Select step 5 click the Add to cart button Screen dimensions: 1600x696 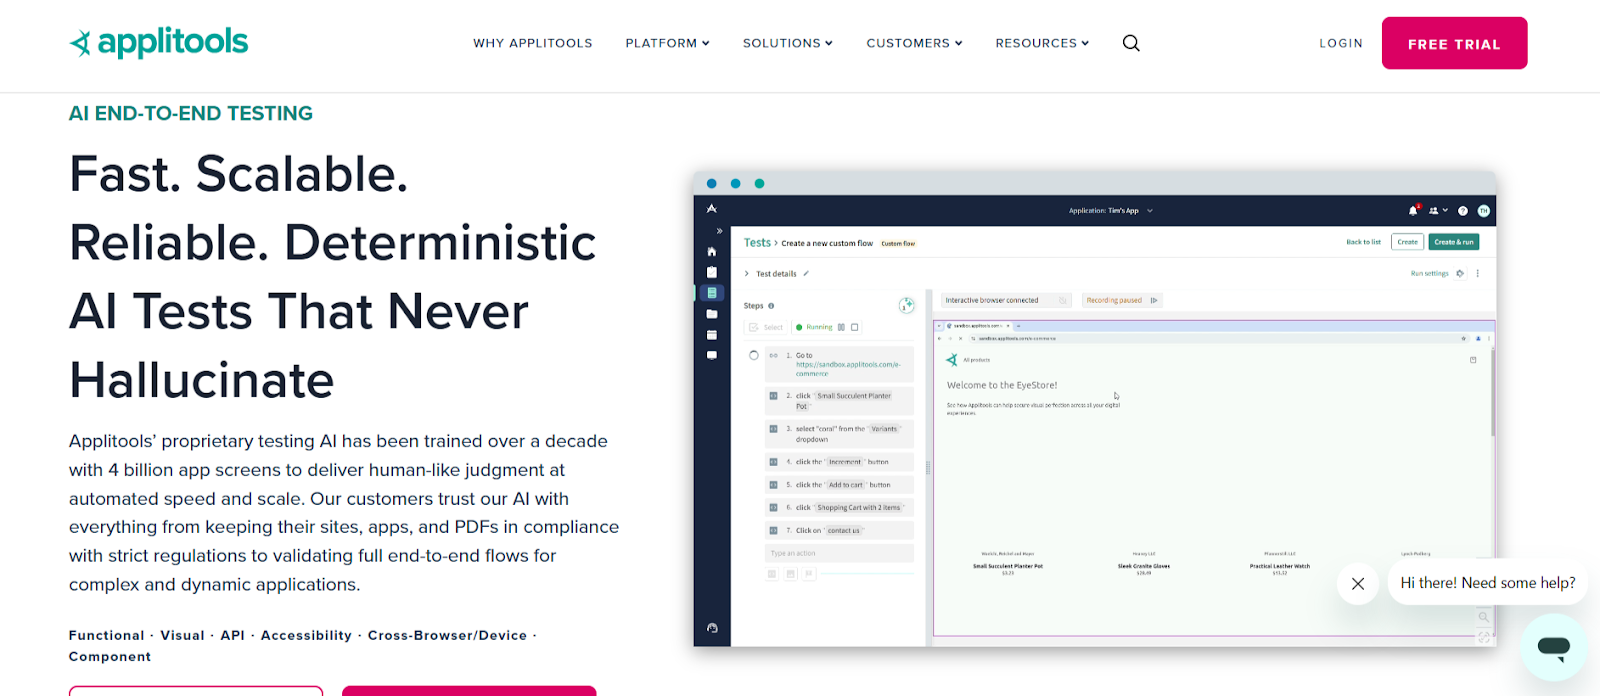839,485
